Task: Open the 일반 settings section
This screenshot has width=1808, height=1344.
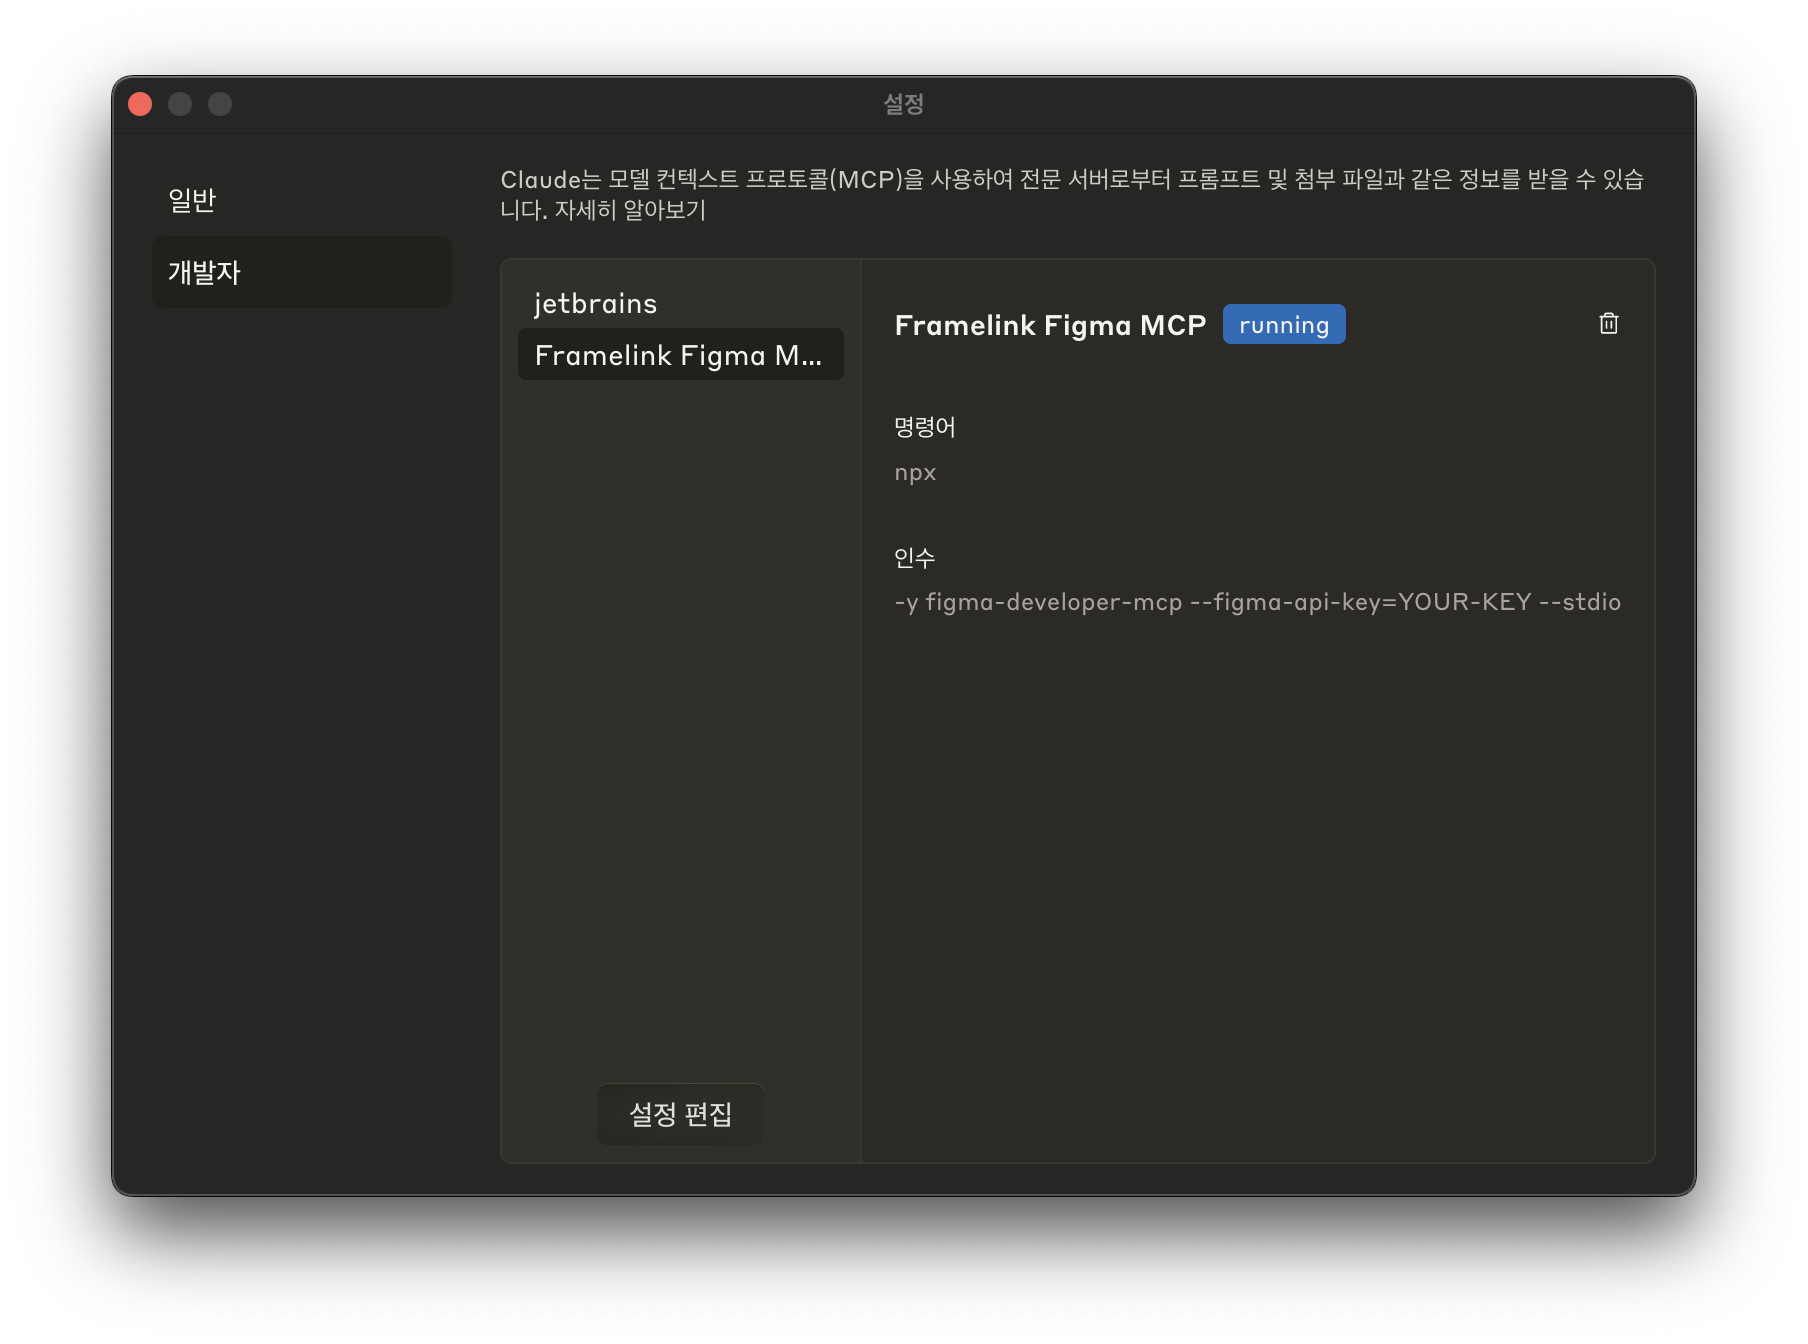Action: (x=301, y=200)
